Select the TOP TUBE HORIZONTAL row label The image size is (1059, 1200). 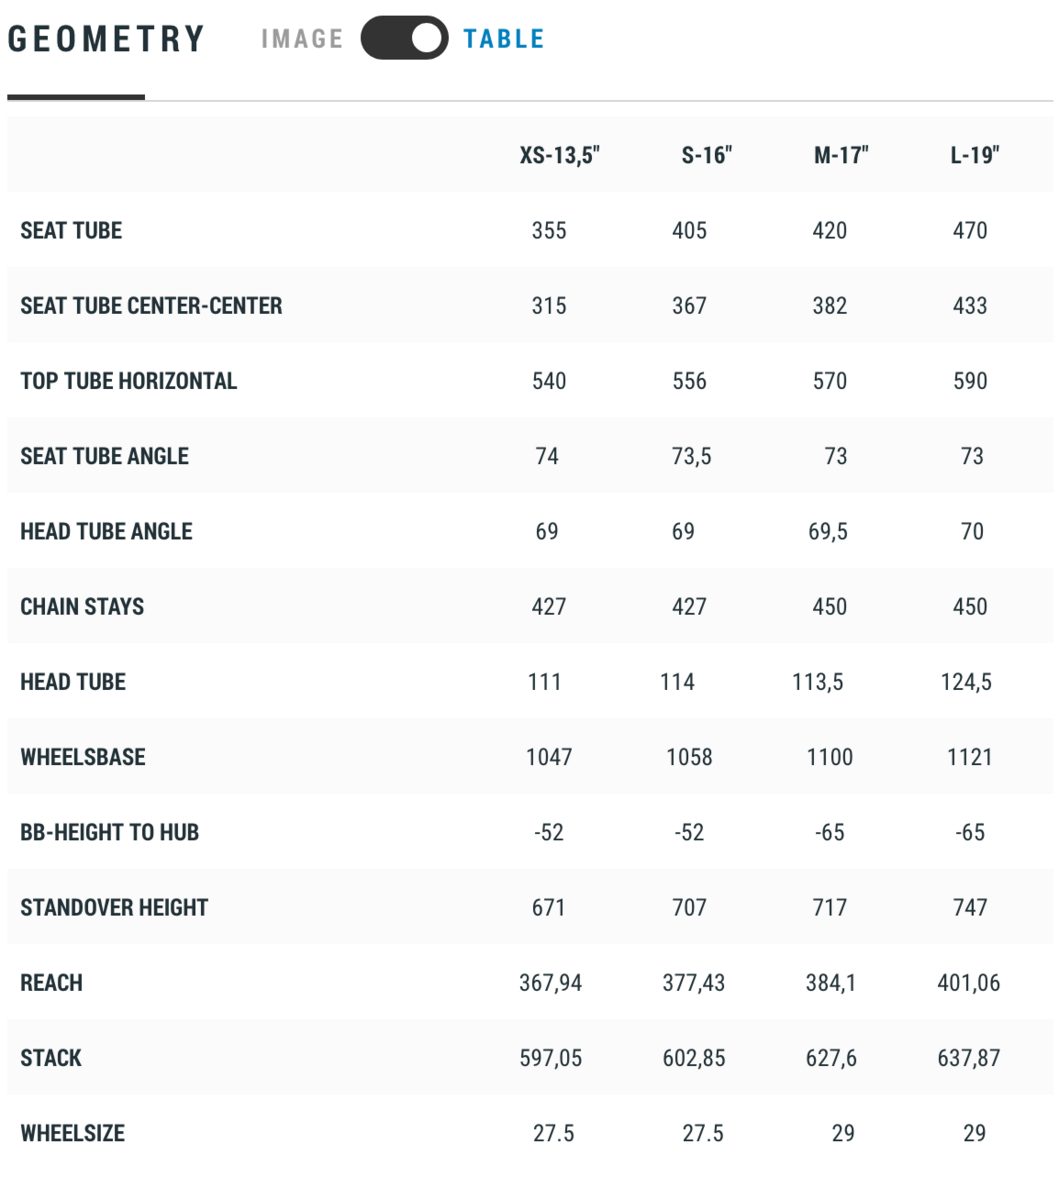coord(129,381)
